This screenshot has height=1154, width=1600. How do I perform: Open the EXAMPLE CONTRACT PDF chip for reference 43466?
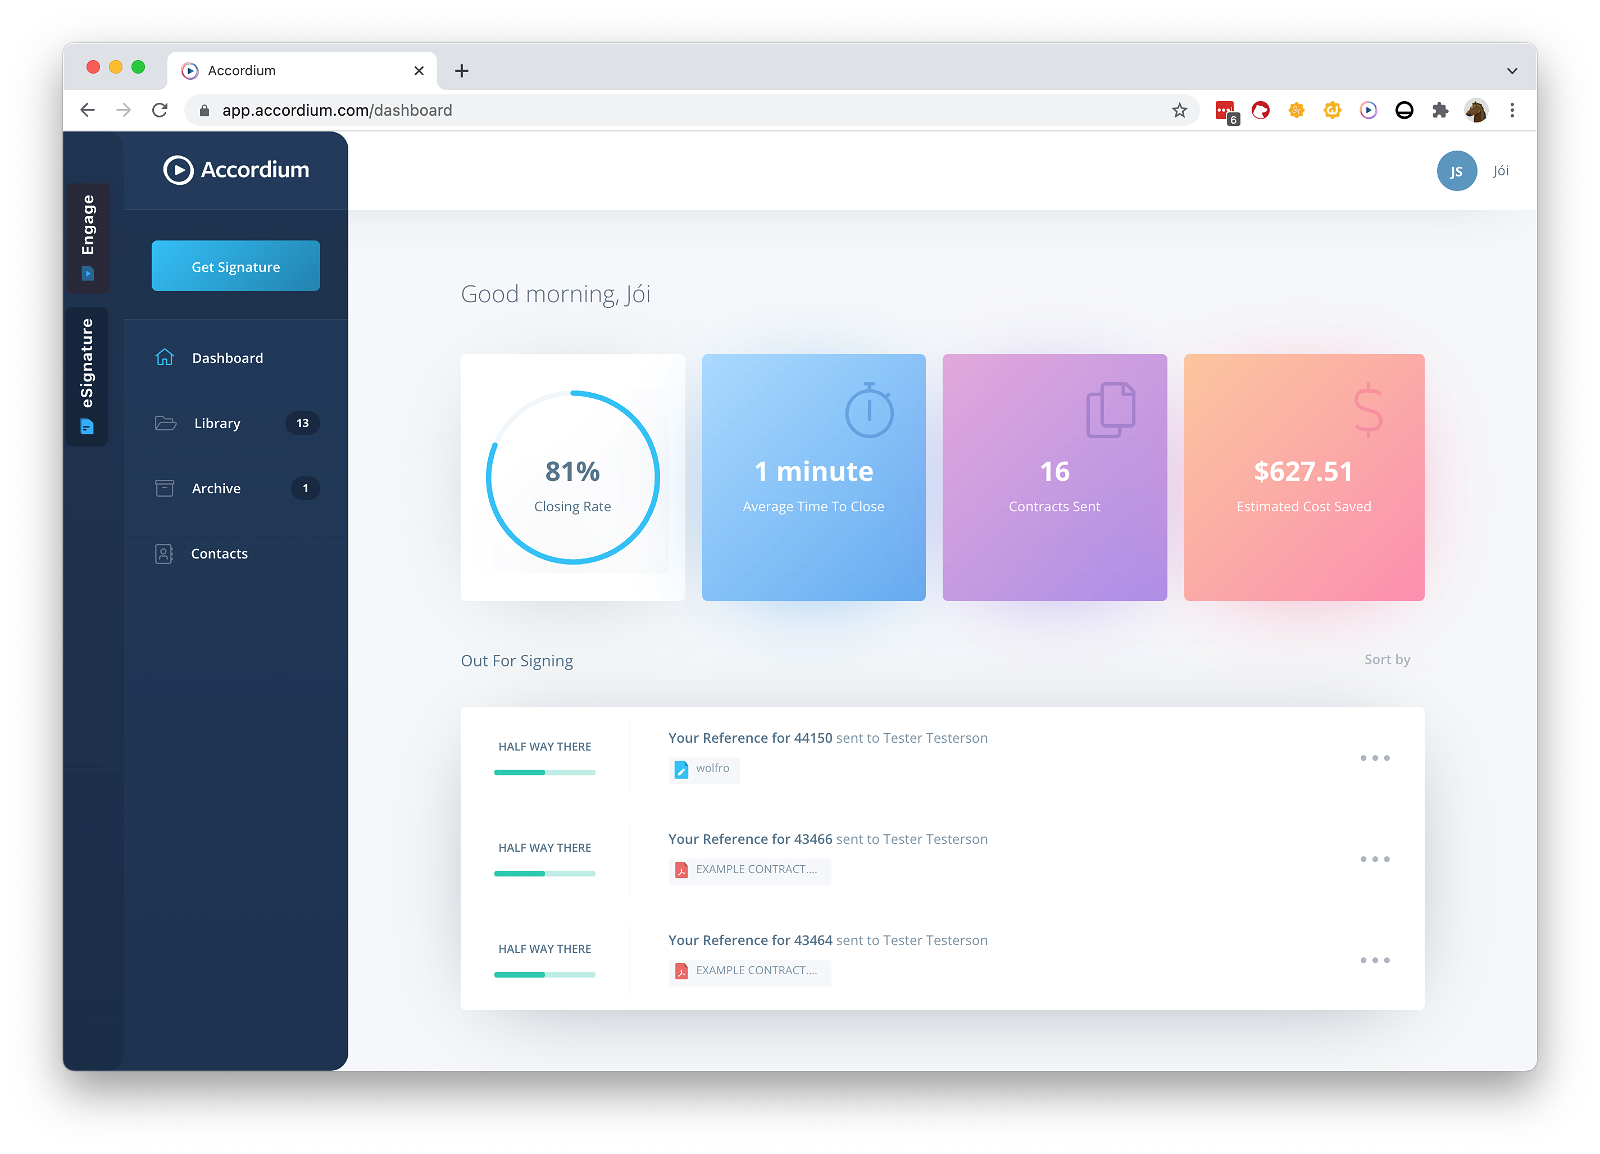[749, 870]
